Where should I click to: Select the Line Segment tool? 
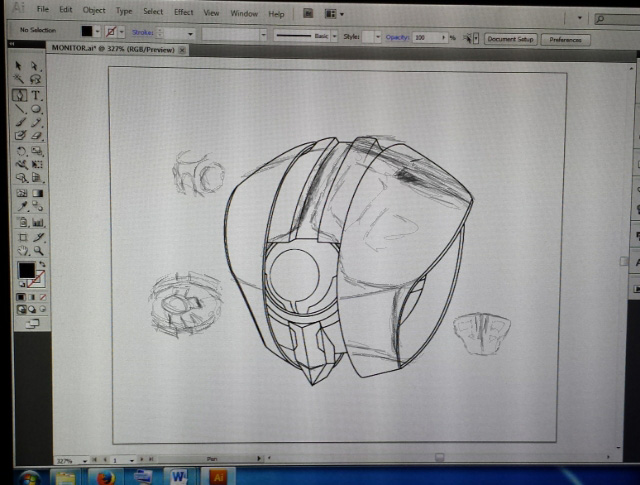point(20,109)
